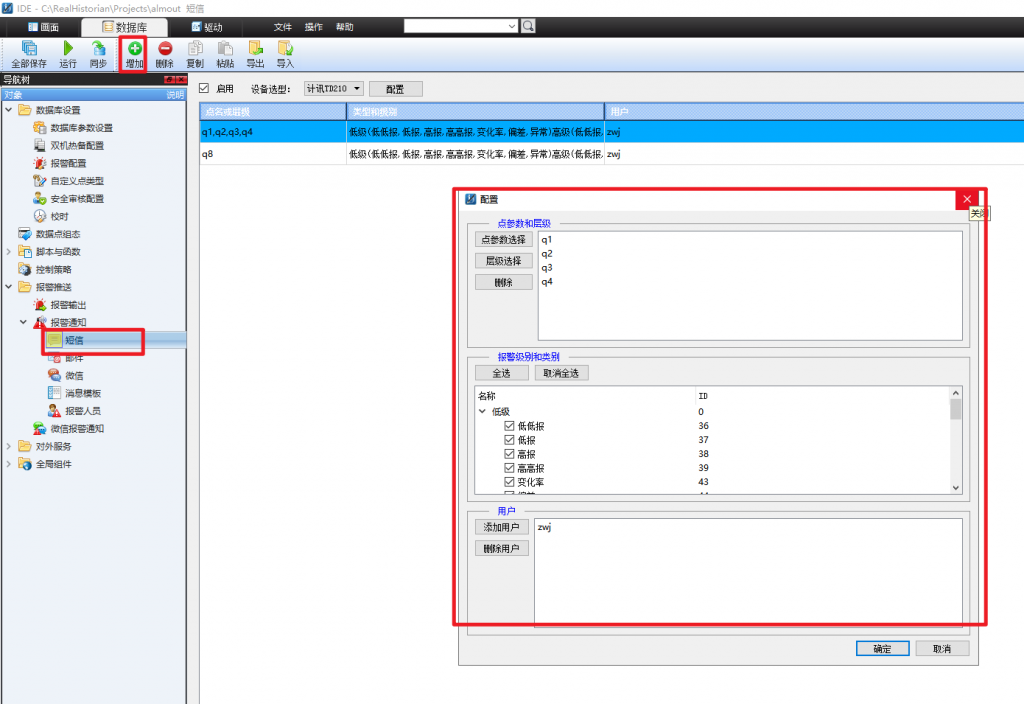Open 文件 menu
Image resolution: width=1024 pixels, height=704 pixels.
pyautogui.click(x=283, y=27)
